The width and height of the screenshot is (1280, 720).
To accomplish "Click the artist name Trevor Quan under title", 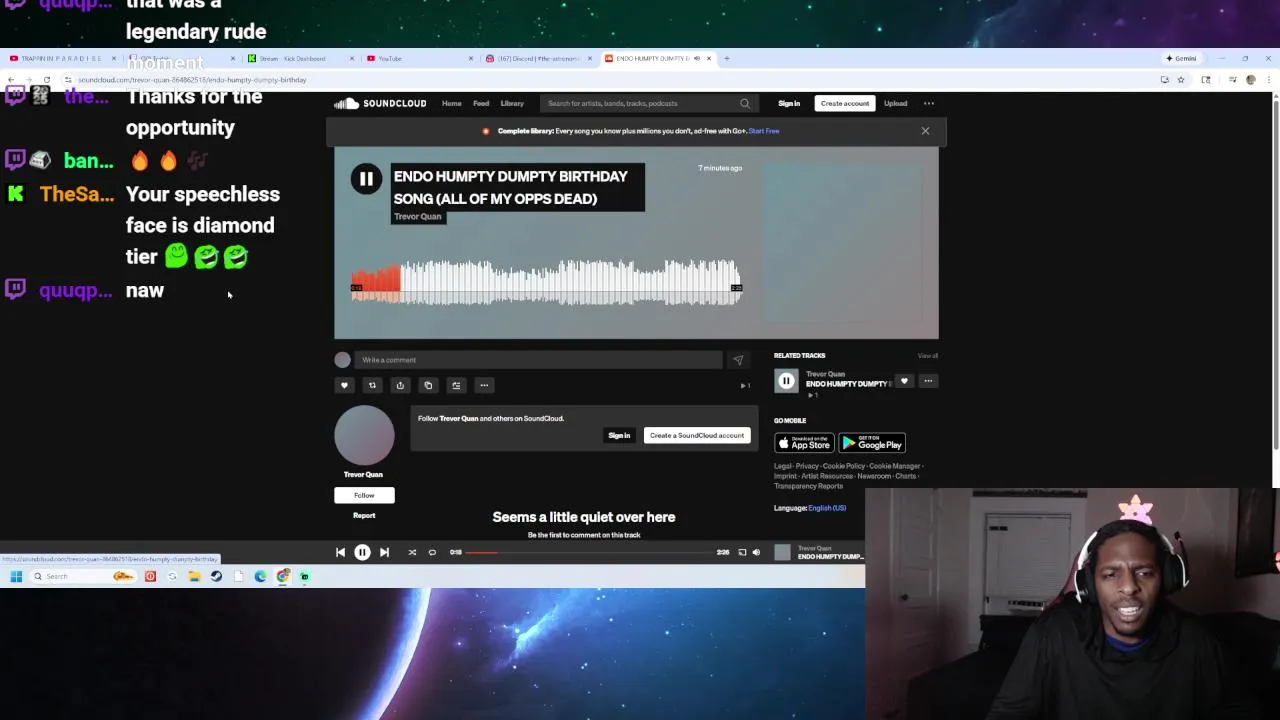I will 417,217.
